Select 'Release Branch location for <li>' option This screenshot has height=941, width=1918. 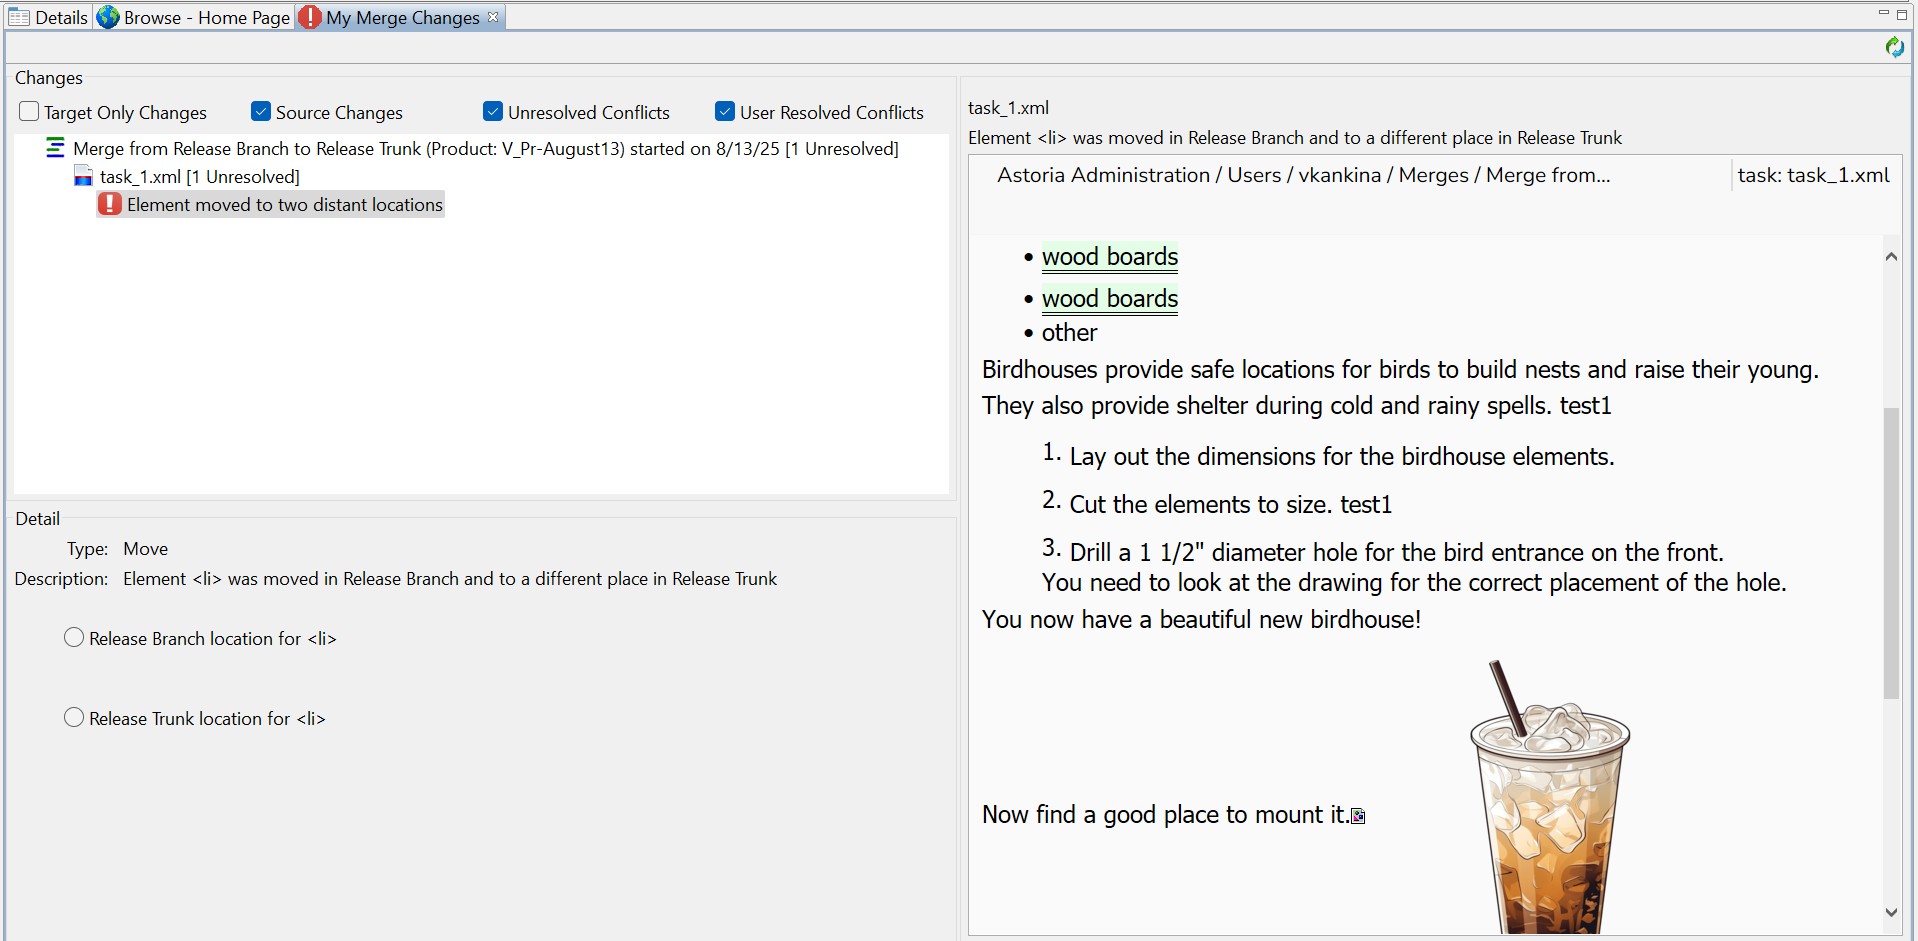pos(74,638)
